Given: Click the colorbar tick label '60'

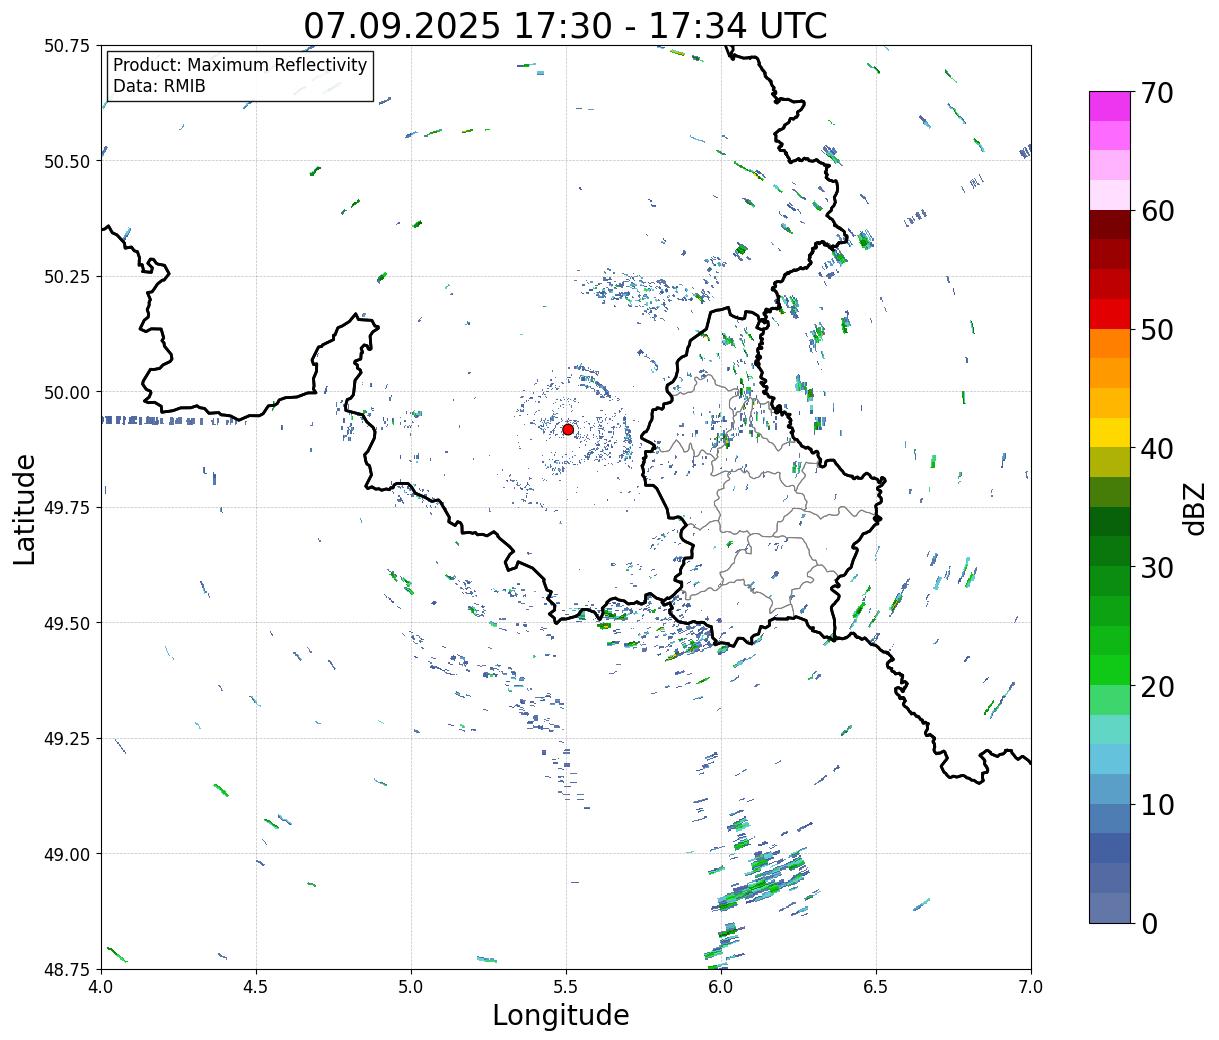Looking at the screenshot, I should (x=1157, y=211).
